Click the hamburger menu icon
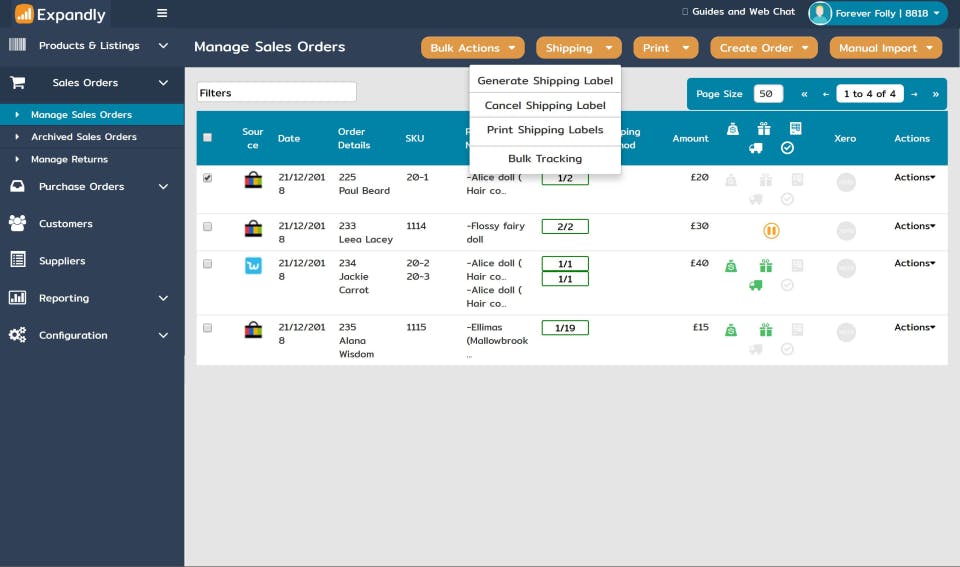 [162, 13]
